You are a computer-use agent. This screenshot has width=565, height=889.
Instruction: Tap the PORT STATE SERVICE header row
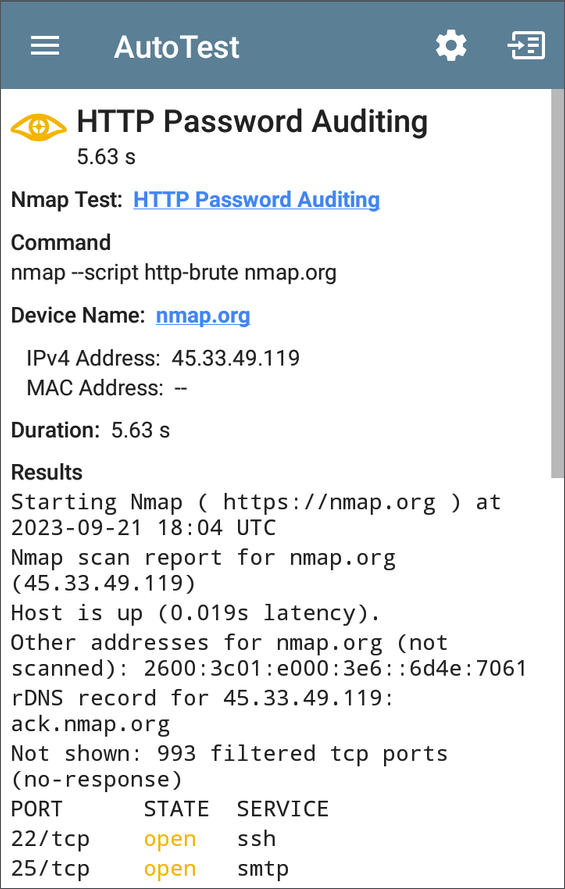[x=169, y=808]
